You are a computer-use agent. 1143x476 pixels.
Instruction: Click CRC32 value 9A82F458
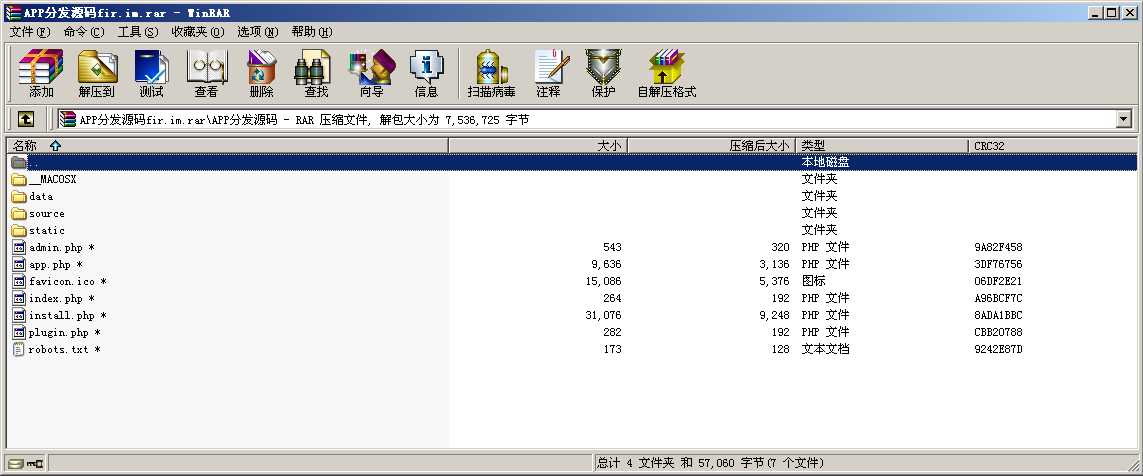[x=998, y=247]
